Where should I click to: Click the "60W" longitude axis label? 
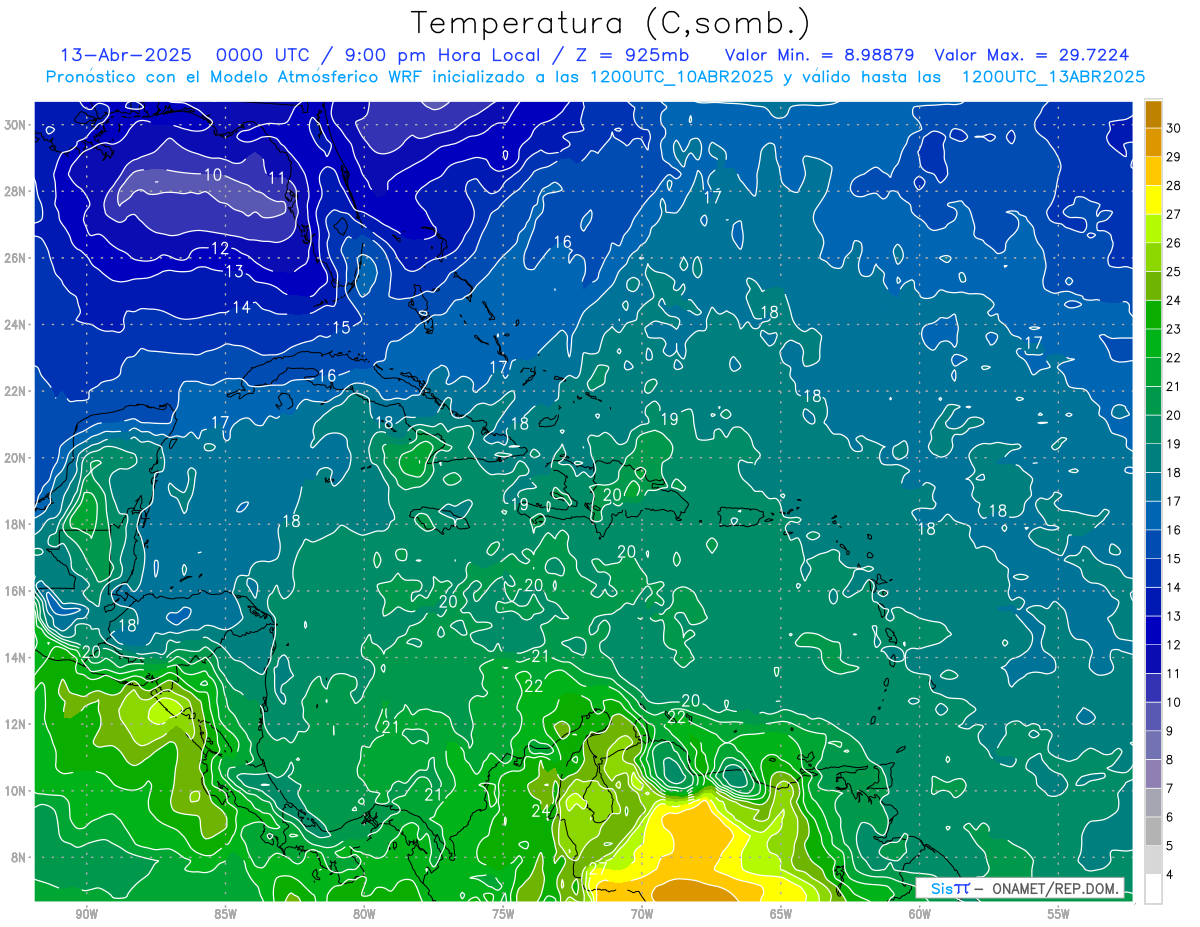920,914
